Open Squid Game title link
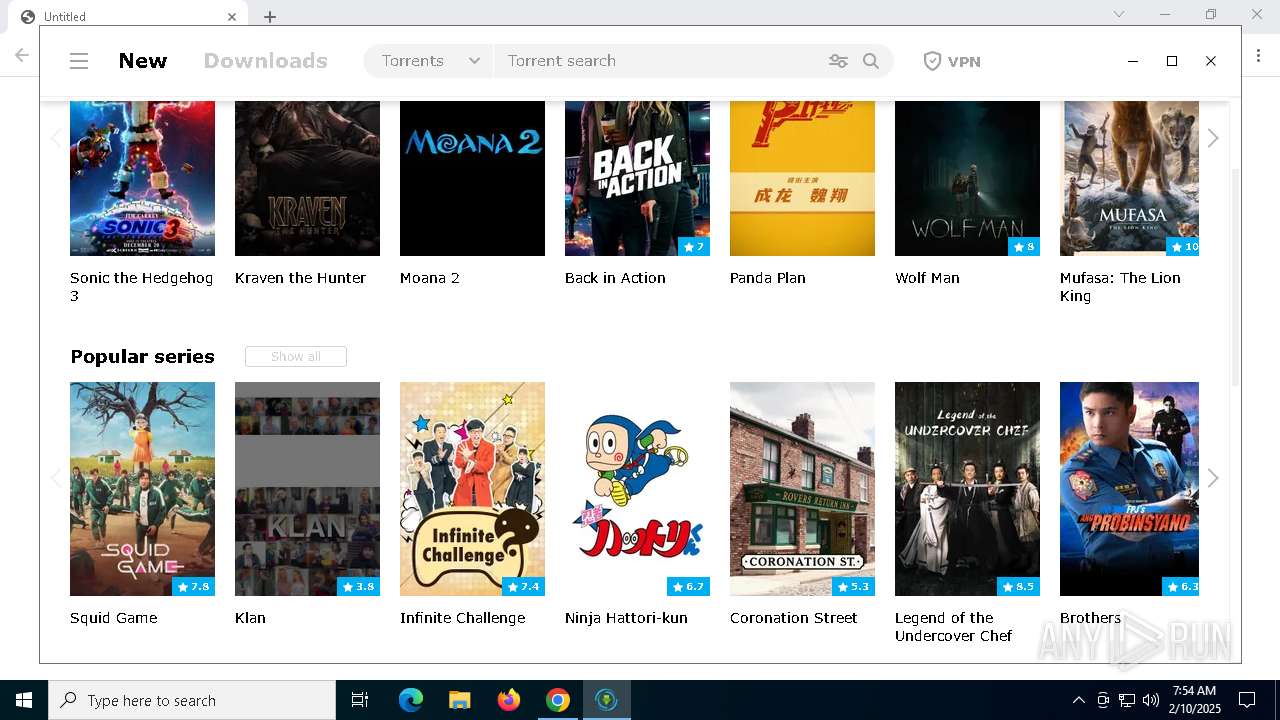Screen dimensions: 1280x720 tap(114, 618)
